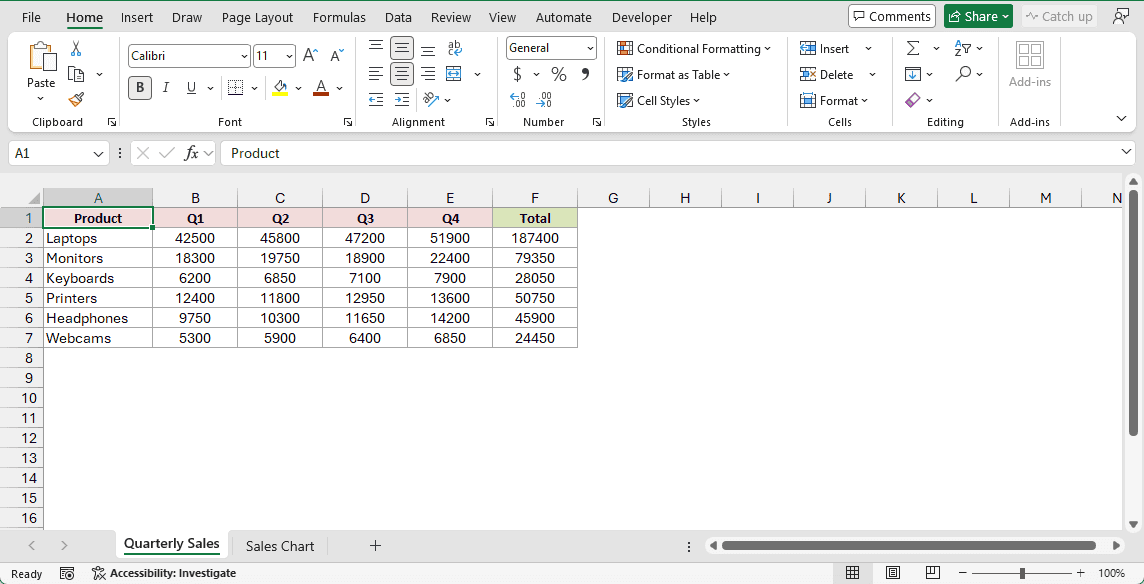Apply Percent style format
Viewport: 1144px width, 584px height.
pyautogui.click(x=559, y=74)
